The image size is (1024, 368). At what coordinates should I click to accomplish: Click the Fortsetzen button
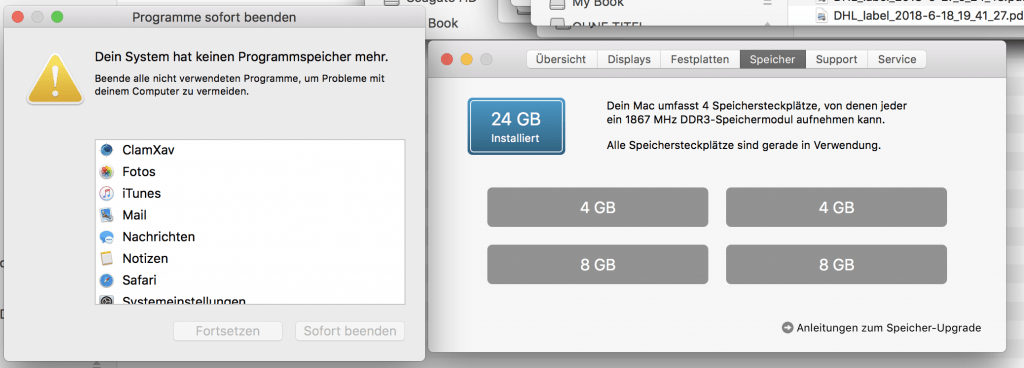click(x=228, y=331)
